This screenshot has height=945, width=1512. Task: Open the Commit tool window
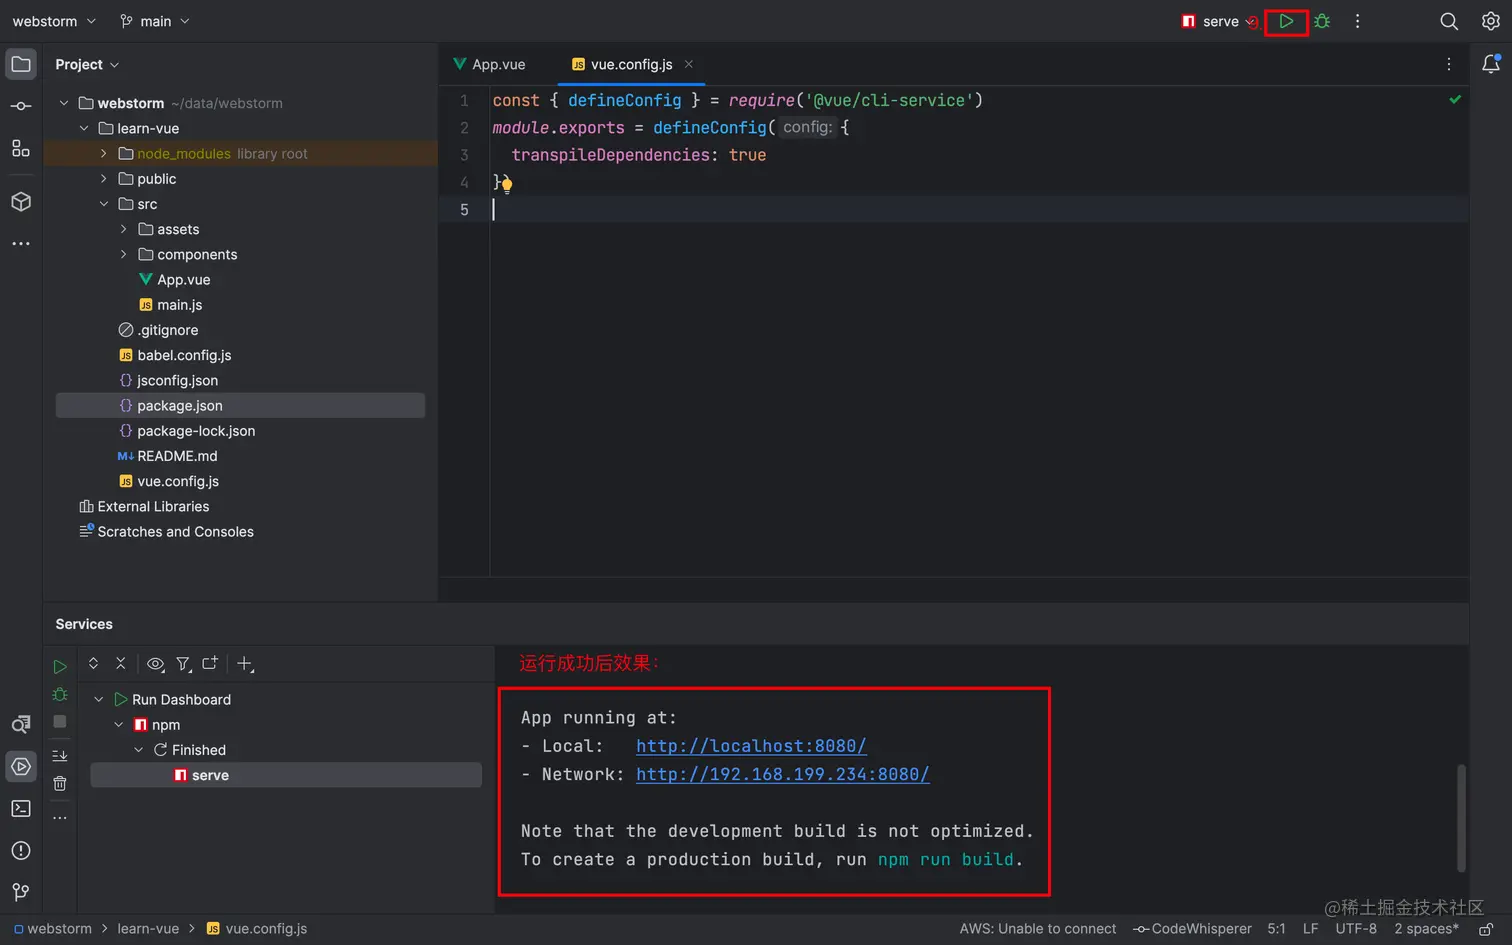click(21, 106)
